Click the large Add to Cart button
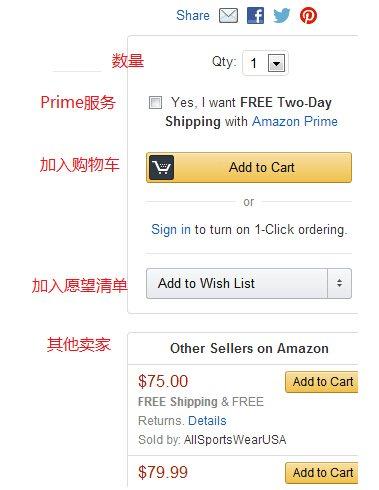 tap(249, 167)
